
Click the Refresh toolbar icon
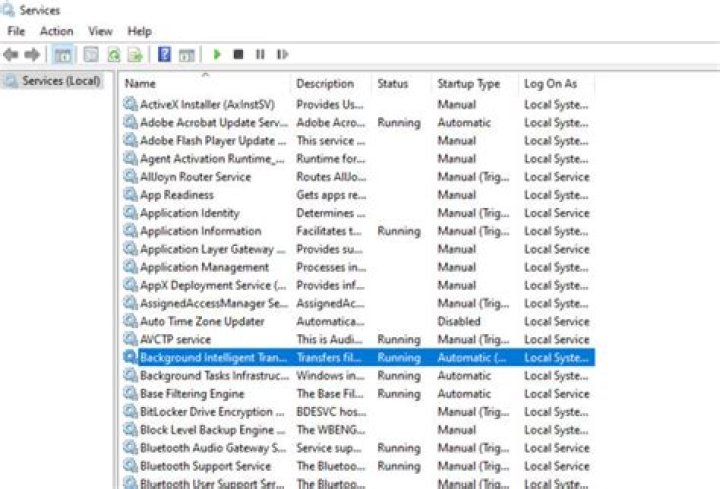point(113,55)
